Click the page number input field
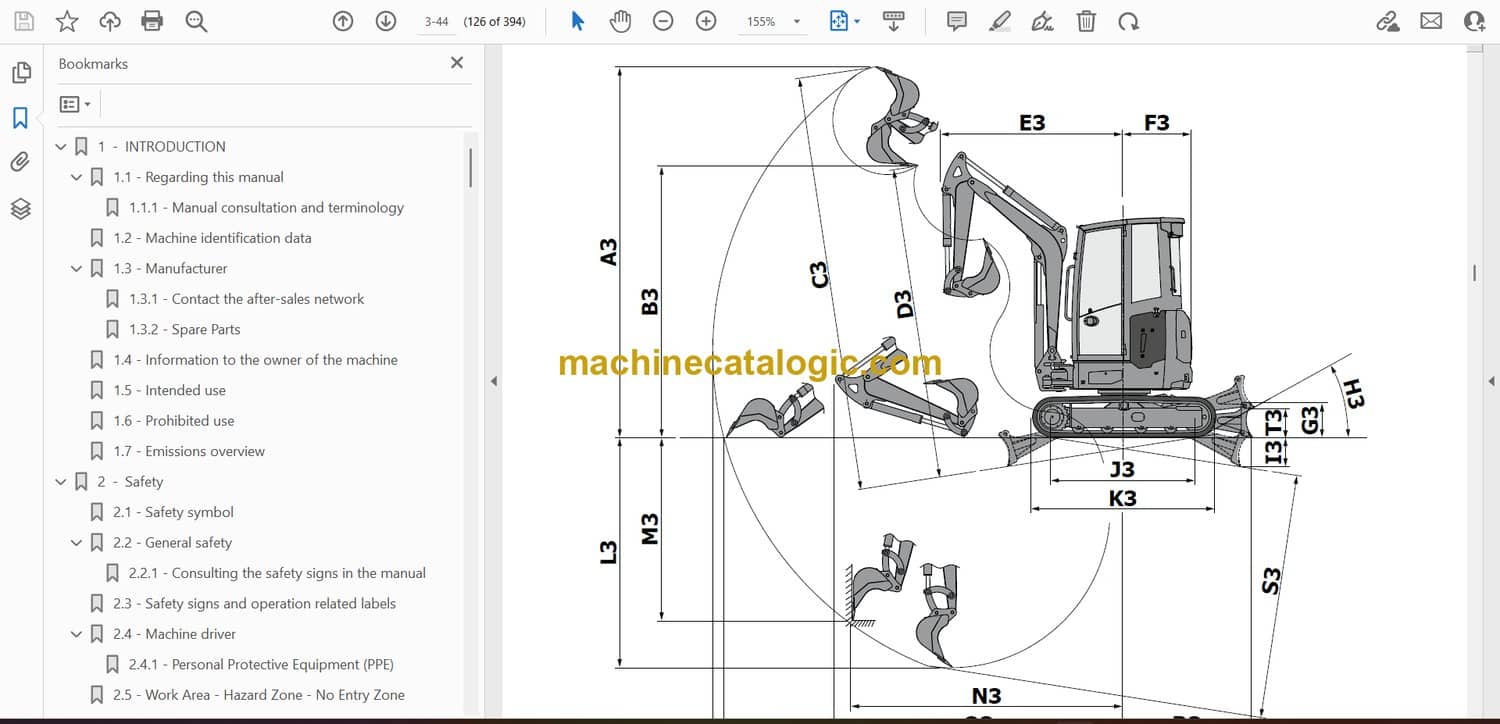The height and width of the screenshot is (724, 1500). pos(436,21)
